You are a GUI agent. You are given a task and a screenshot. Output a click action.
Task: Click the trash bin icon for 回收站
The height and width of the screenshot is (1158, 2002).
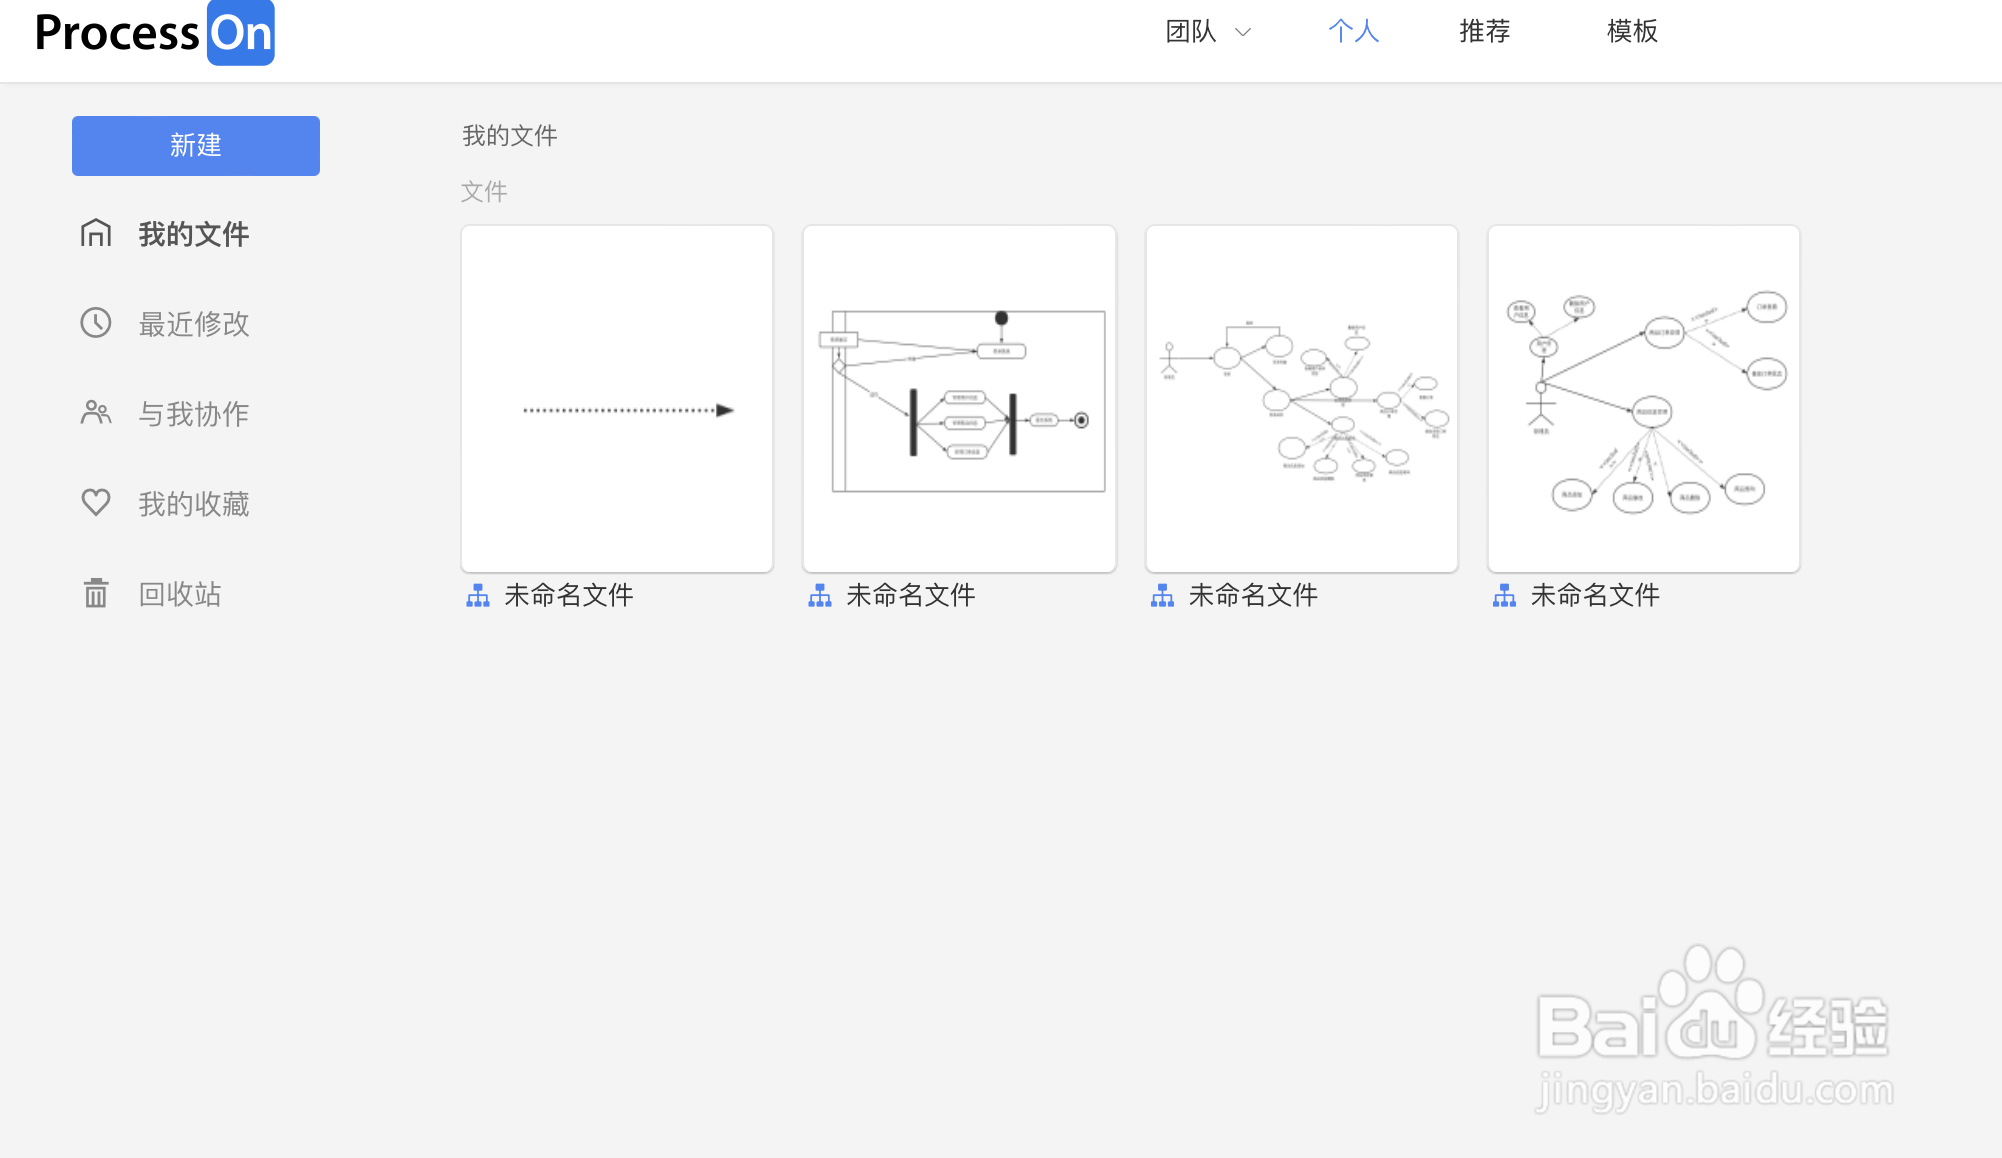click(96, 593)
